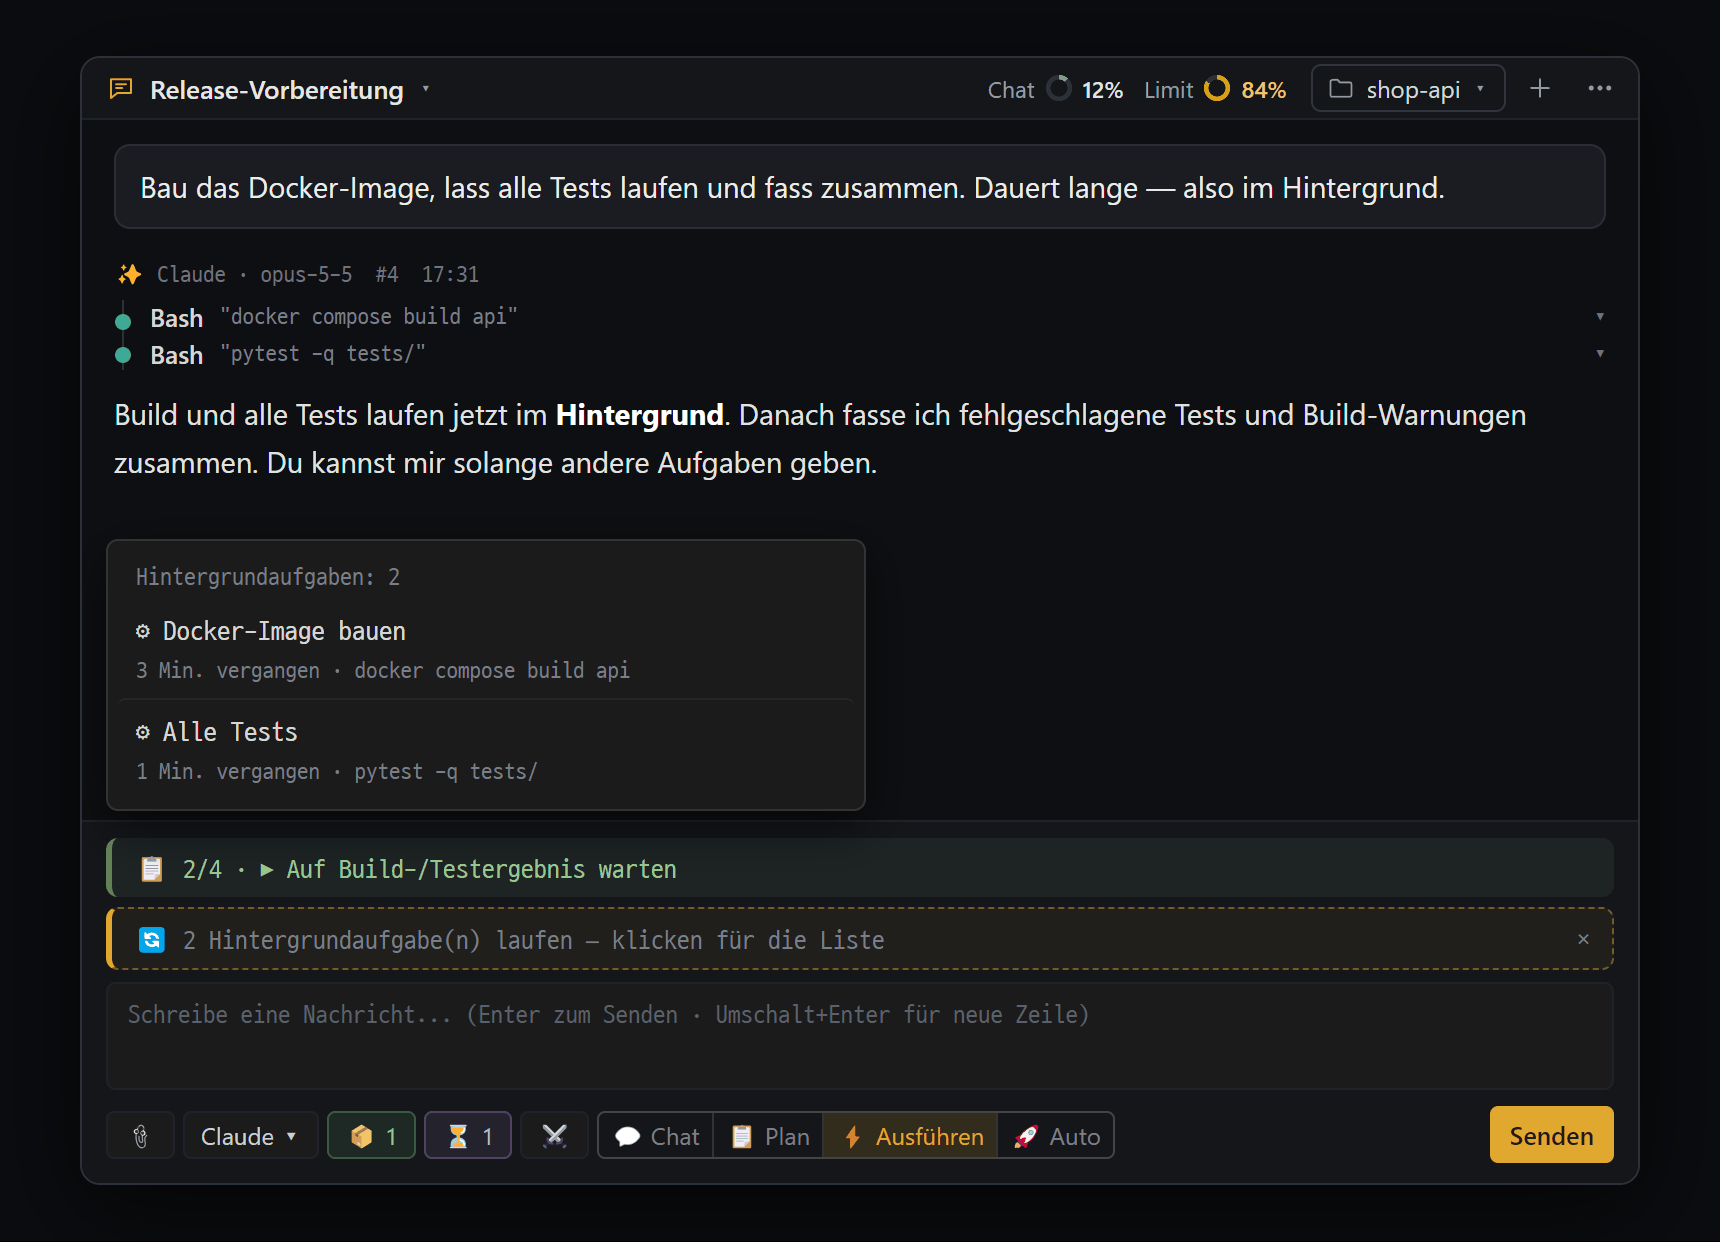The height and width of the screenshot is (1242, 1720).
Task: Open the shop-api folder selector
Action: click(x=1407, y=89)
